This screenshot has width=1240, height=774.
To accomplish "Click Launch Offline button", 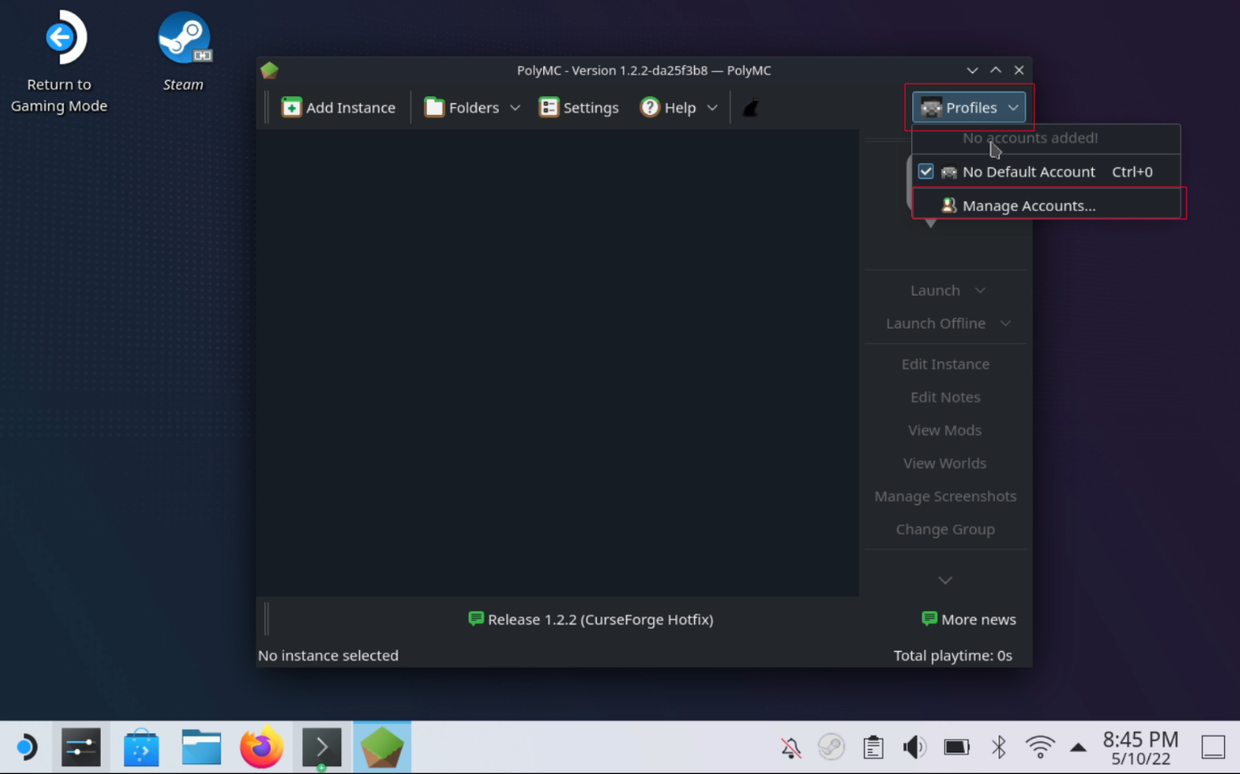I will click(x=936, y=323).
